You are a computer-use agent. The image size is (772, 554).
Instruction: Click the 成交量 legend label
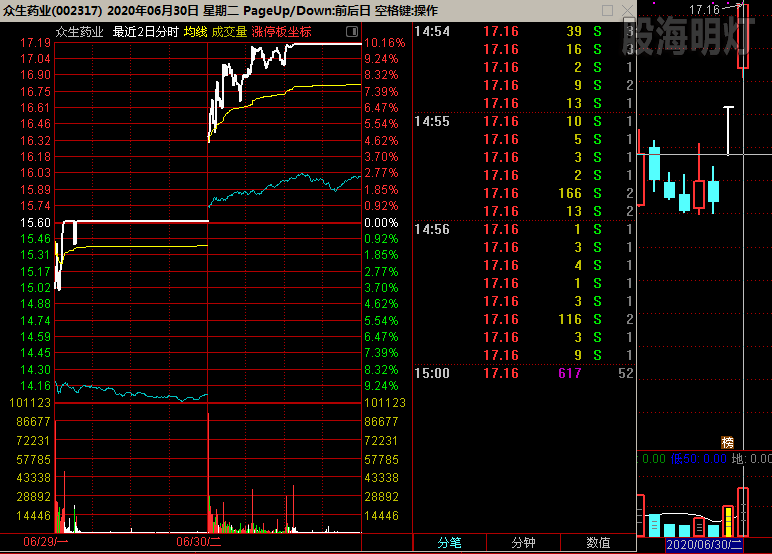coord(229,32)
